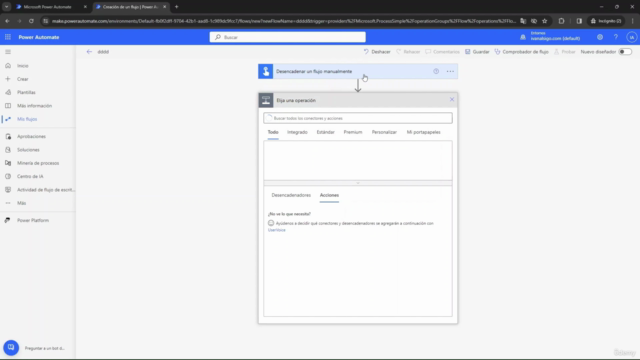640x360 pixels.
Task: Click Probar in the toolbar
Action: pos(564,52)
